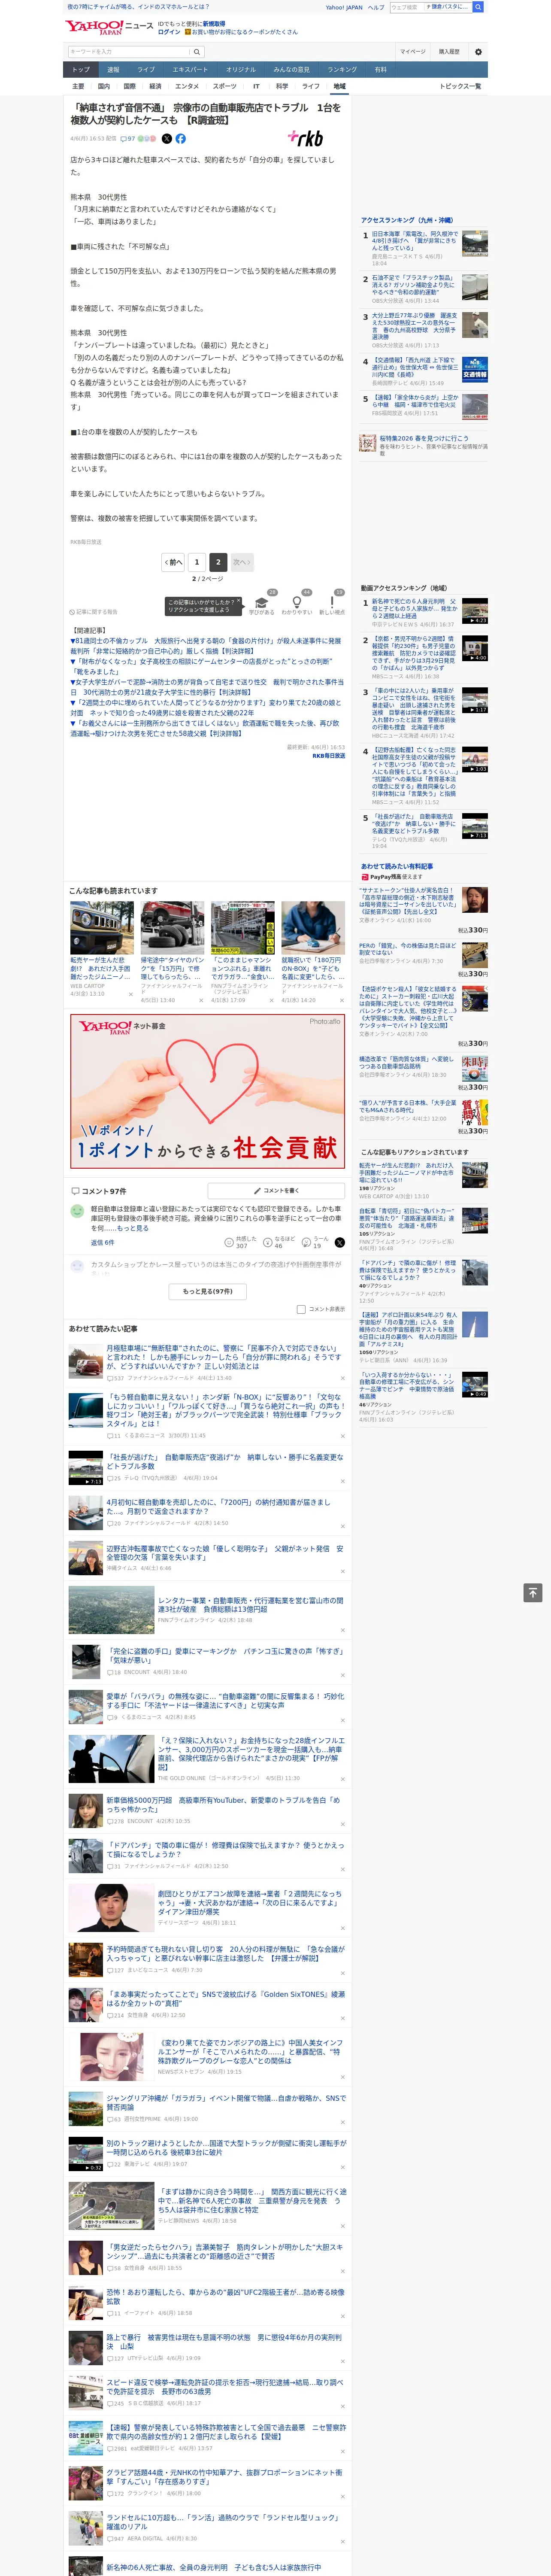Click なるほど reaction on first comment

click(280, 1242)
